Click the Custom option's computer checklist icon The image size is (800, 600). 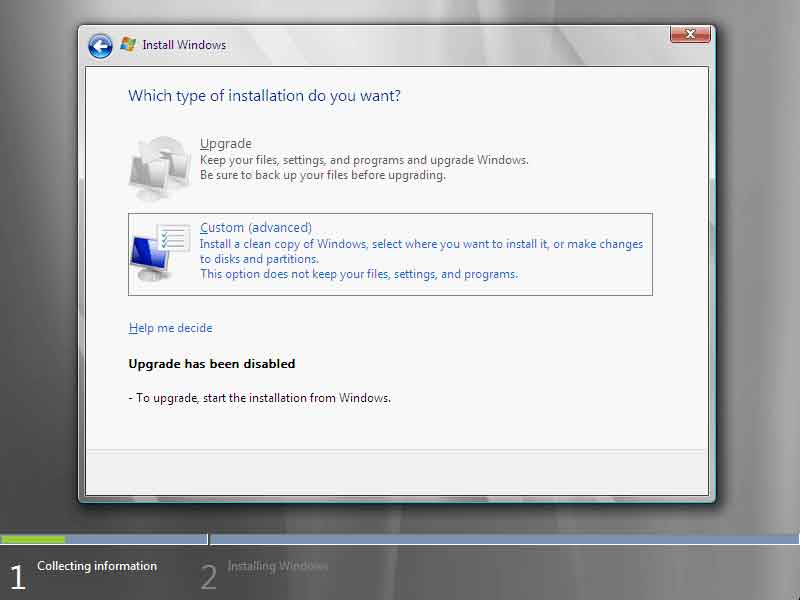pos(159,253)
